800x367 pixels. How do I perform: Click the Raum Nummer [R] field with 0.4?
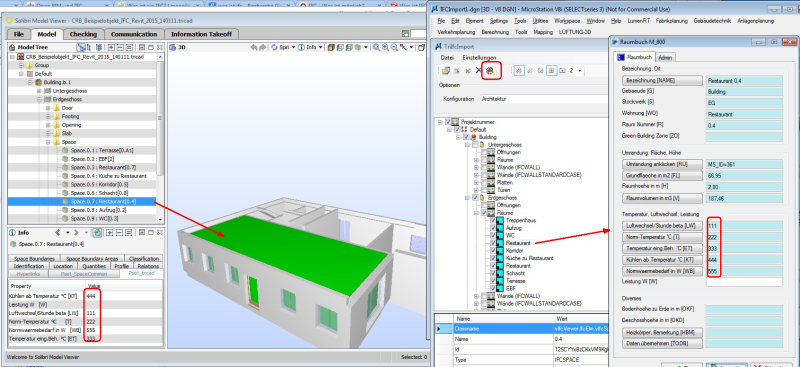coord(744,125)
